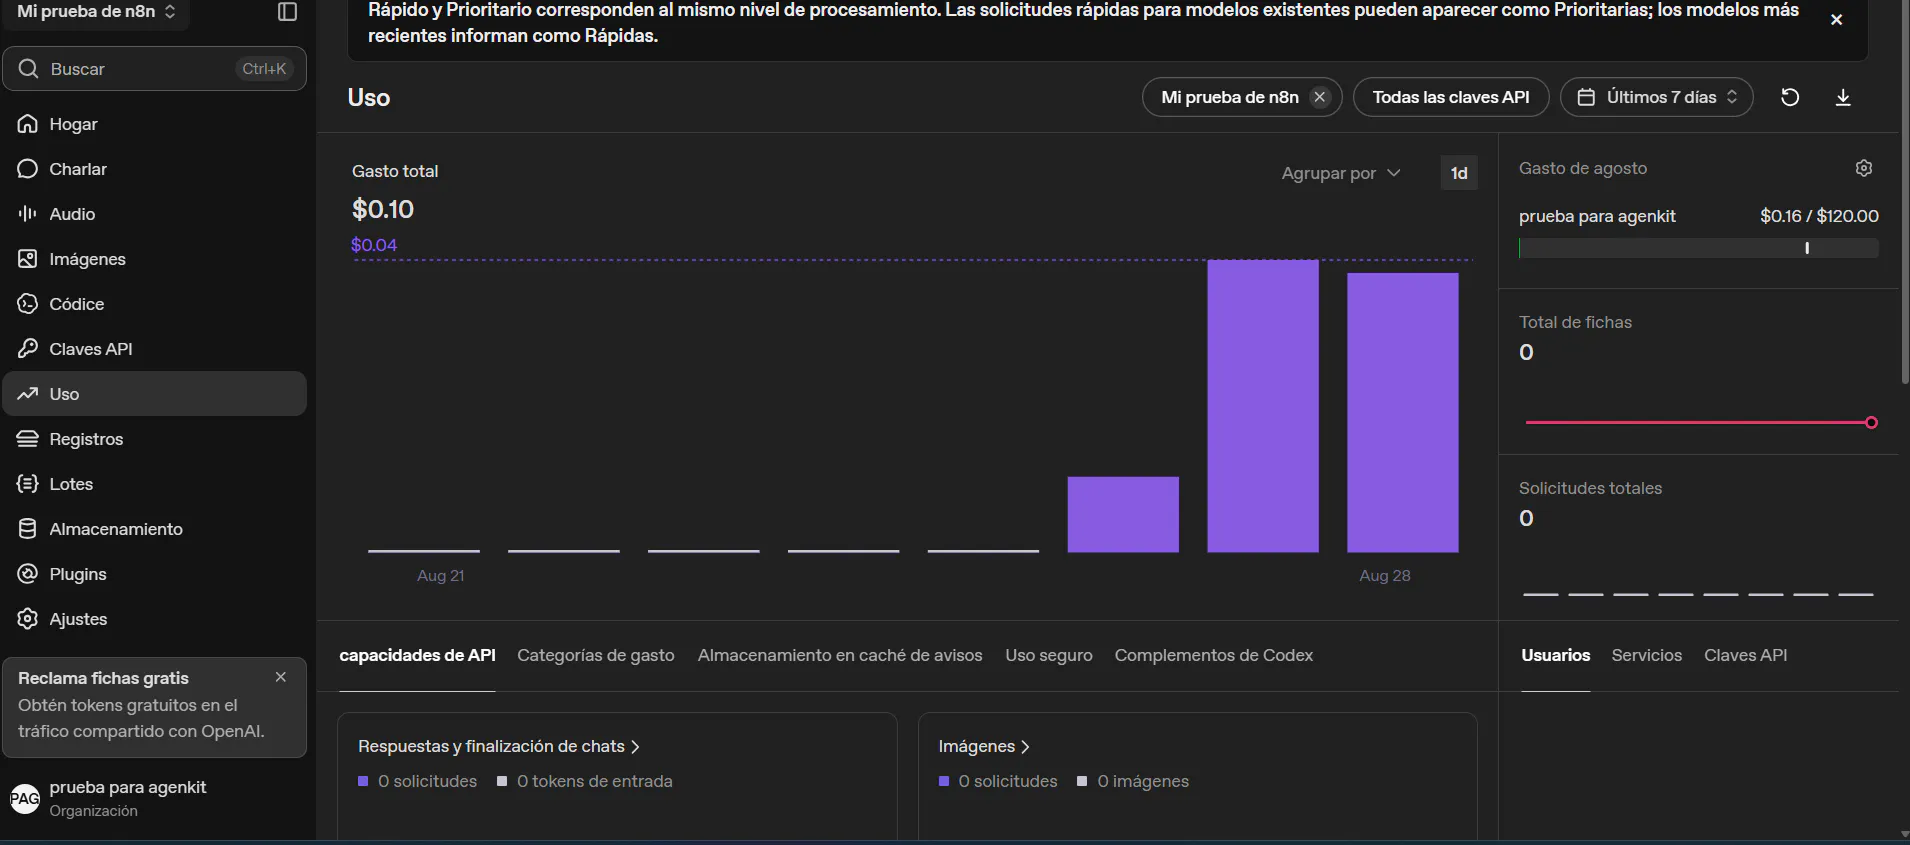Click the red endpoint of tokens line

pos(1871,423)
